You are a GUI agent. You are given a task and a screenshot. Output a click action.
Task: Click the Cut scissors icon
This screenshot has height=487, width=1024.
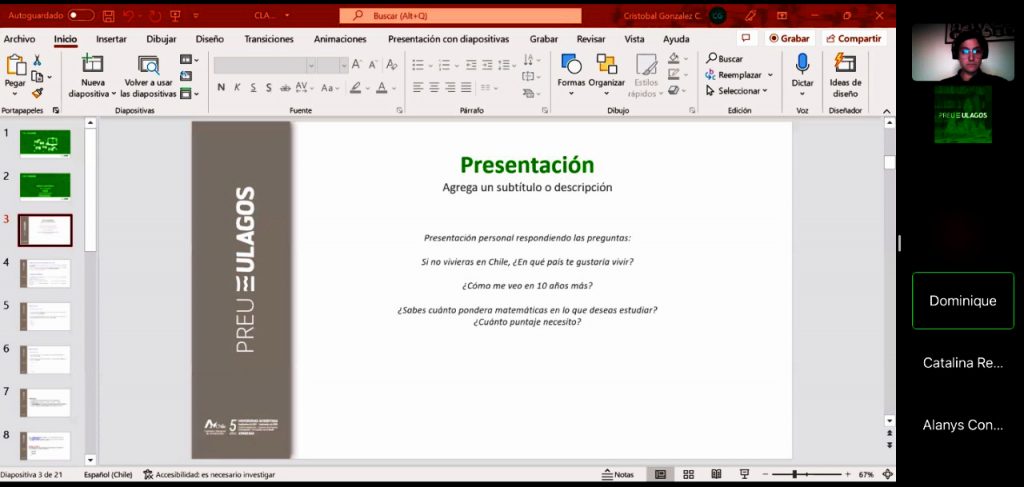(x=37, y=60)
